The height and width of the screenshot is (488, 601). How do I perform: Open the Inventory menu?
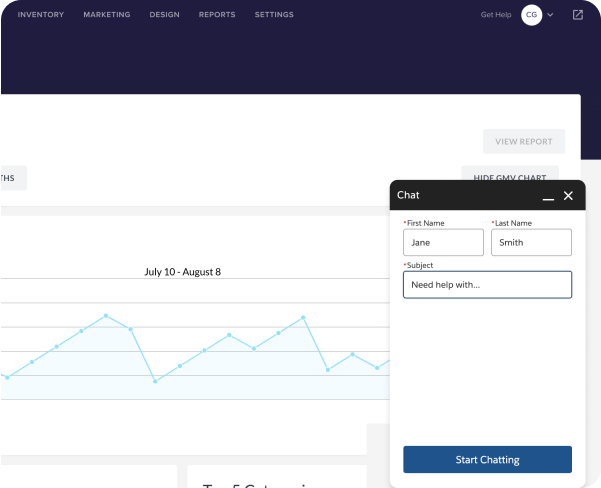[41, 15]
